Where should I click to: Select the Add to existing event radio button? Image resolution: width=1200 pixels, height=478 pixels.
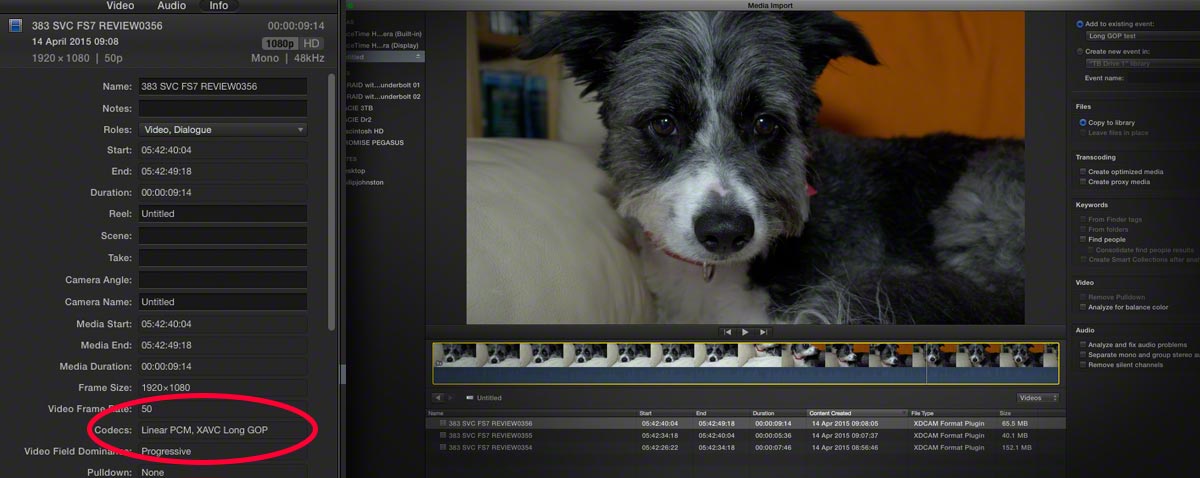click(1080, 24)
